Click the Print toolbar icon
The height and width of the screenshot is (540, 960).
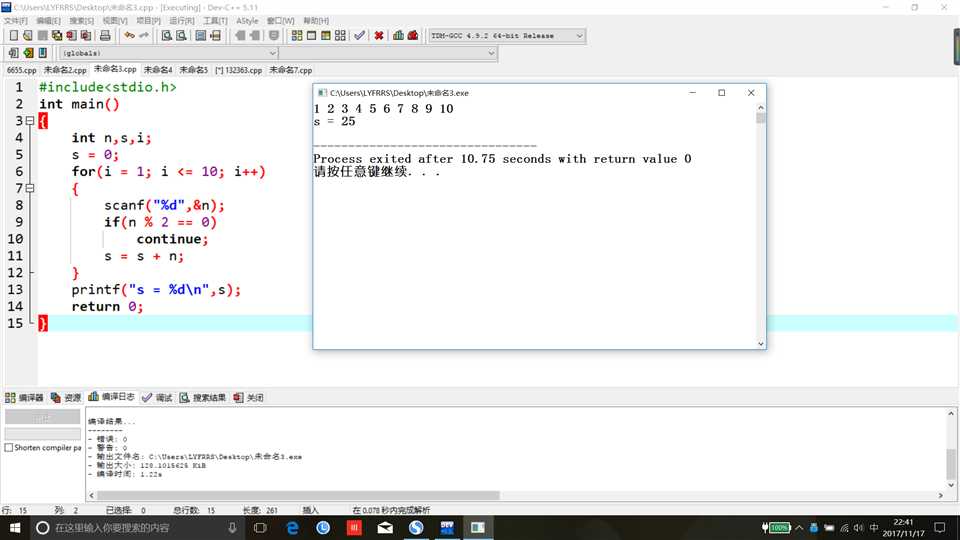[105, 36]
